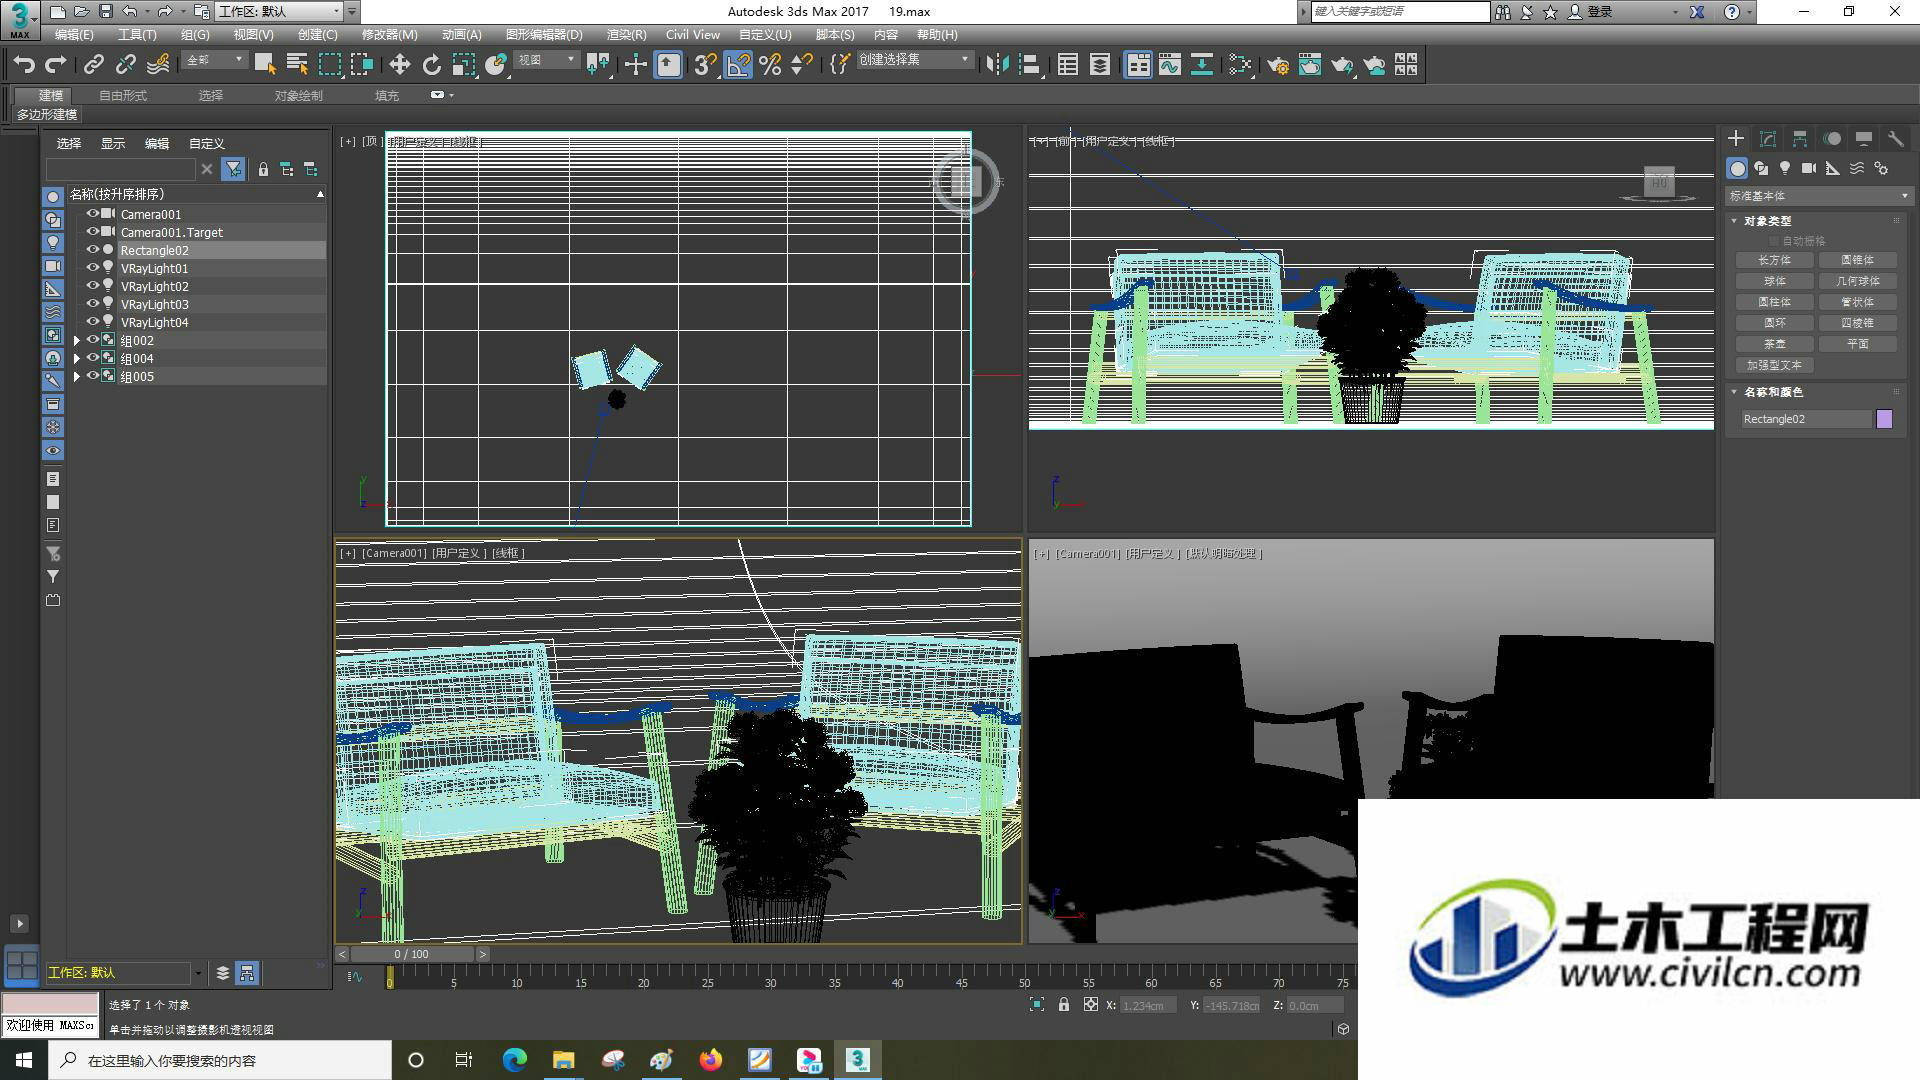Hide Camera001 using its eye icon
This screenshot has width=1920, height=1080.
click(x=93, y=214)
